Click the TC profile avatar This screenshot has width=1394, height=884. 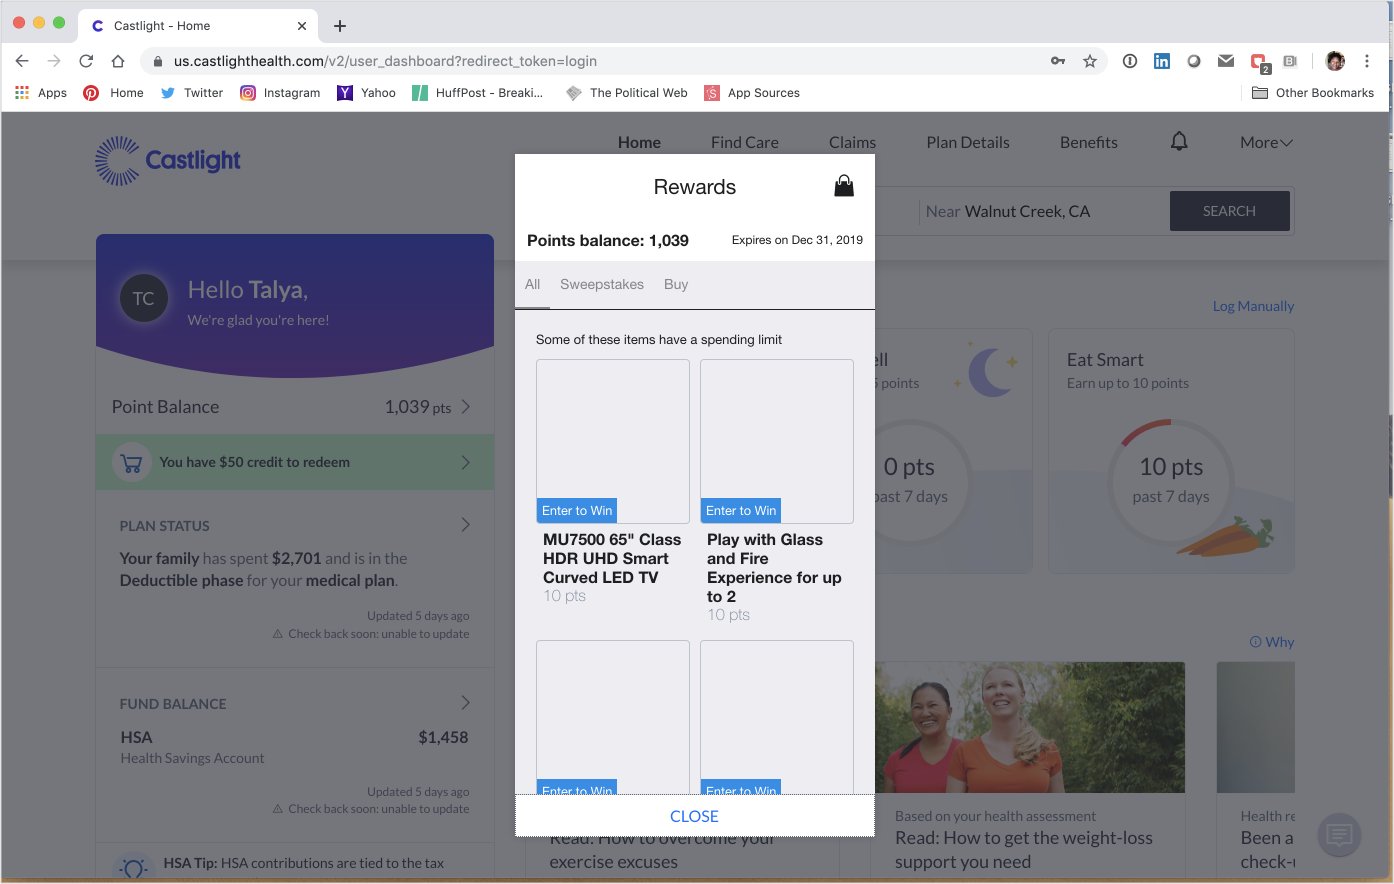(144, 298)
